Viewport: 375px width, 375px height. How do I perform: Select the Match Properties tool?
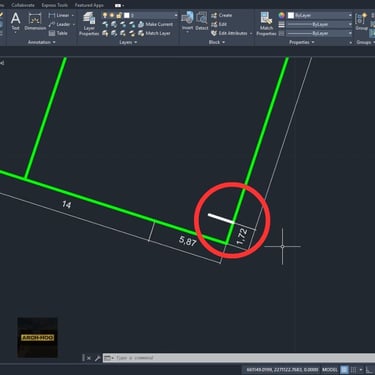tap(266, 23)
